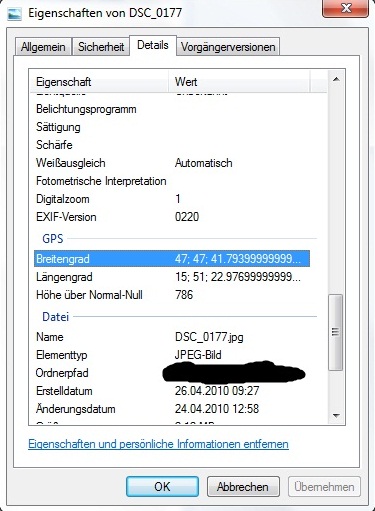Click the 786 altitude value
375x511 pixels.
tap(184, 295)
